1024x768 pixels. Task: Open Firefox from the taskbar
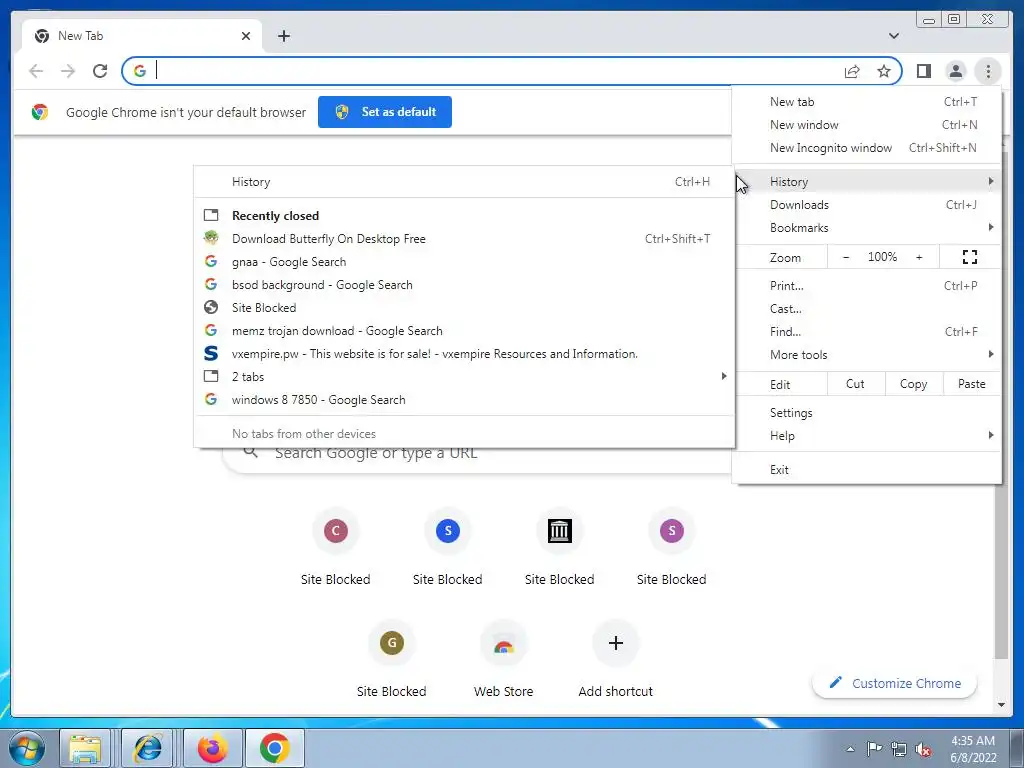(x=212, y=748)
